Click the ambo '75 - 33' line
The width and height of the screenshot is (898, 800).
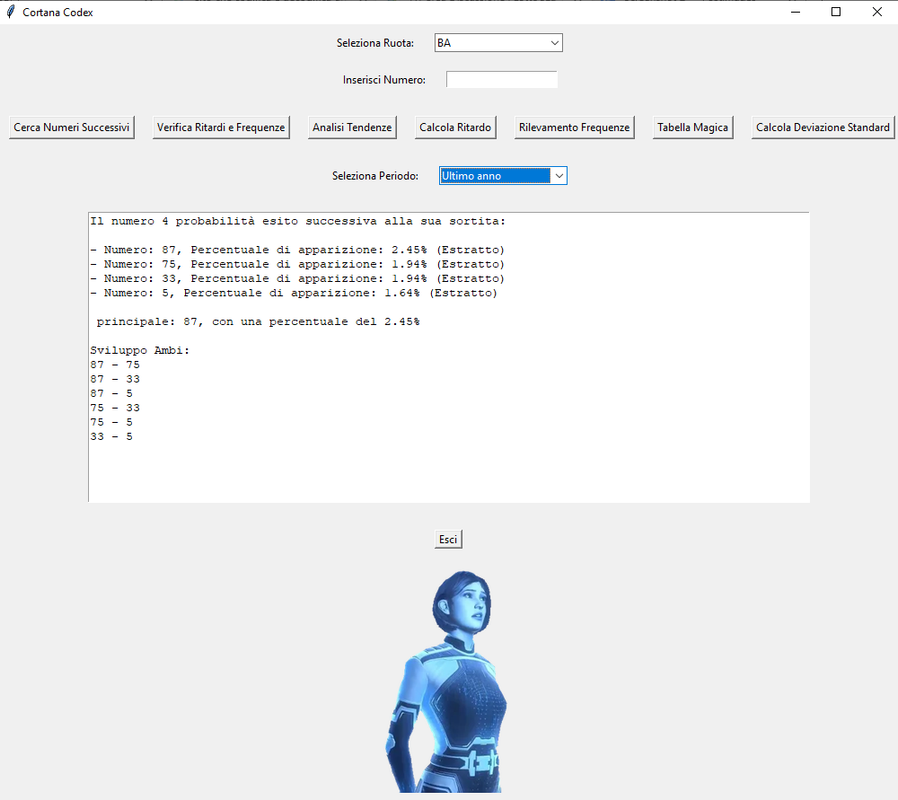[115, 408]
